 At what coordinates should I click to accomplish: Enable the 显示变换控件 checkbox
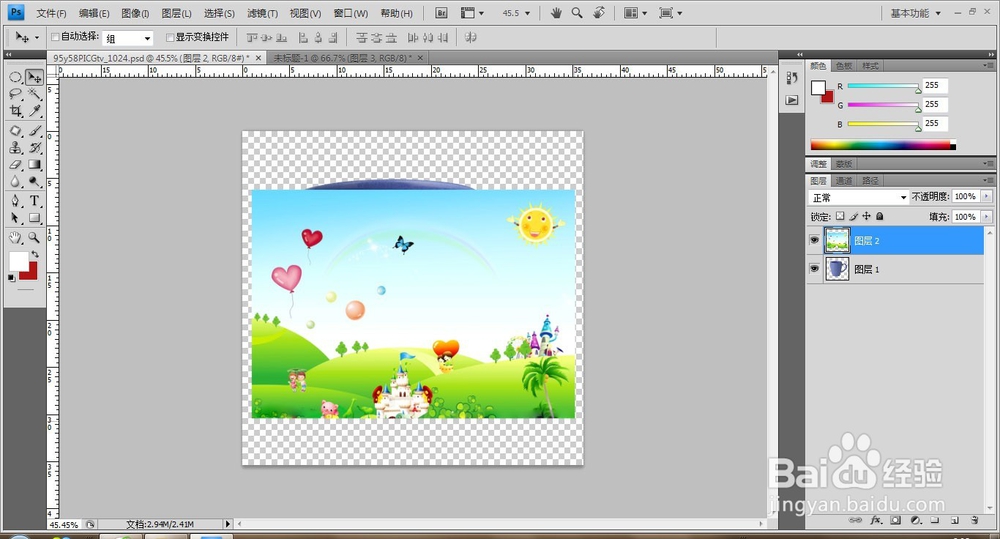click(170, 37)
